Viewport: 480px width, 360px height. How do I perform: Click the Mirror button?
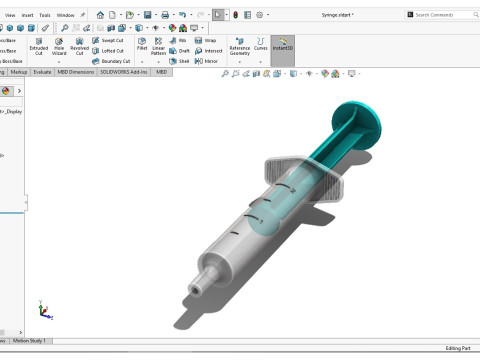206,61
